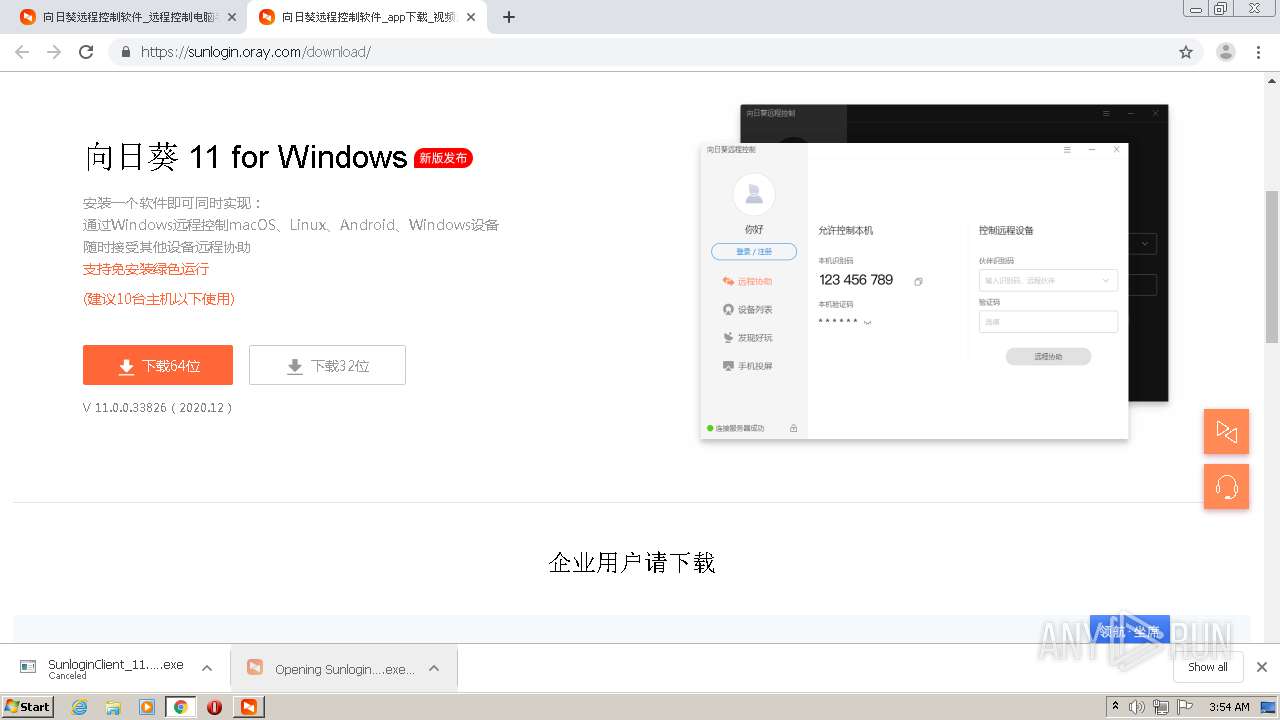Open a new browser tab
This screenshot has width=1280, height=720.
[x=509, y=17]
